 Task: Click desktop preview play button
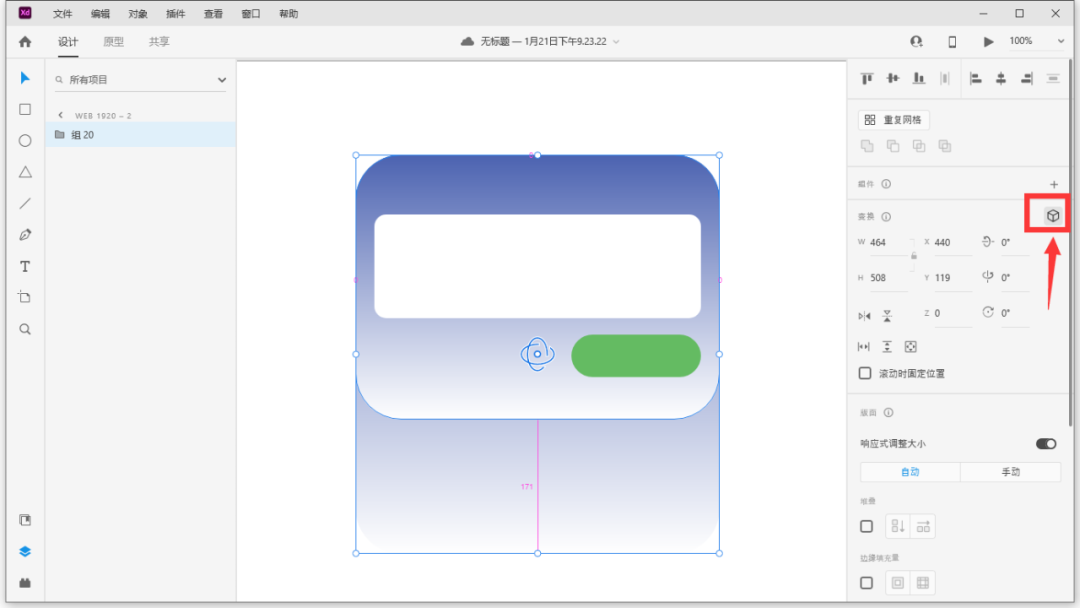pyautogui.click(x=989, y=42)
